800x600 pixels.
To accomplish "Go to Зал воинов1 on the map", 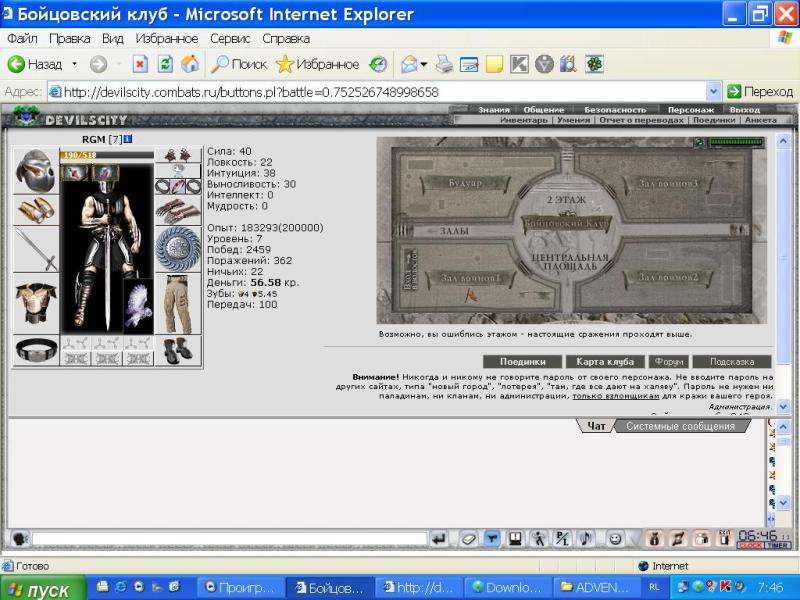I will 470,278.
